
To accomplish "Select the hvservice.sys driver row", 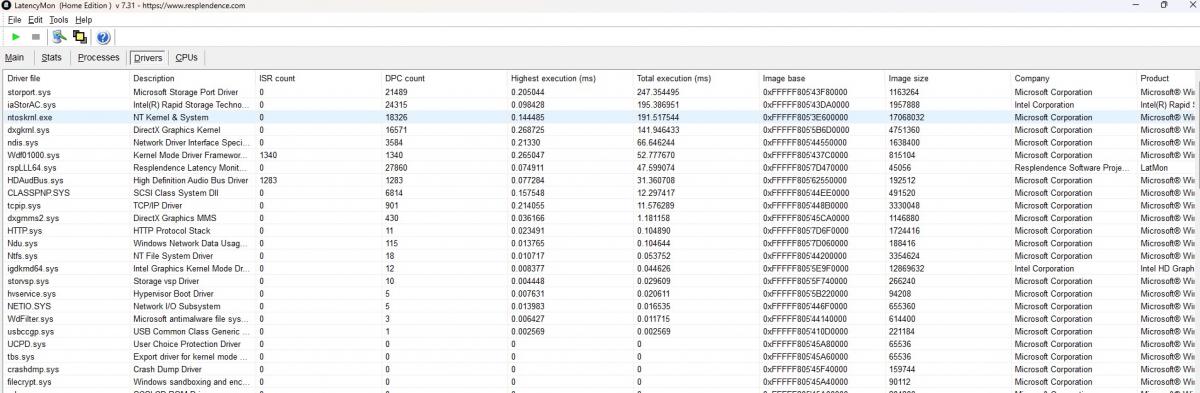I will 600,294.
